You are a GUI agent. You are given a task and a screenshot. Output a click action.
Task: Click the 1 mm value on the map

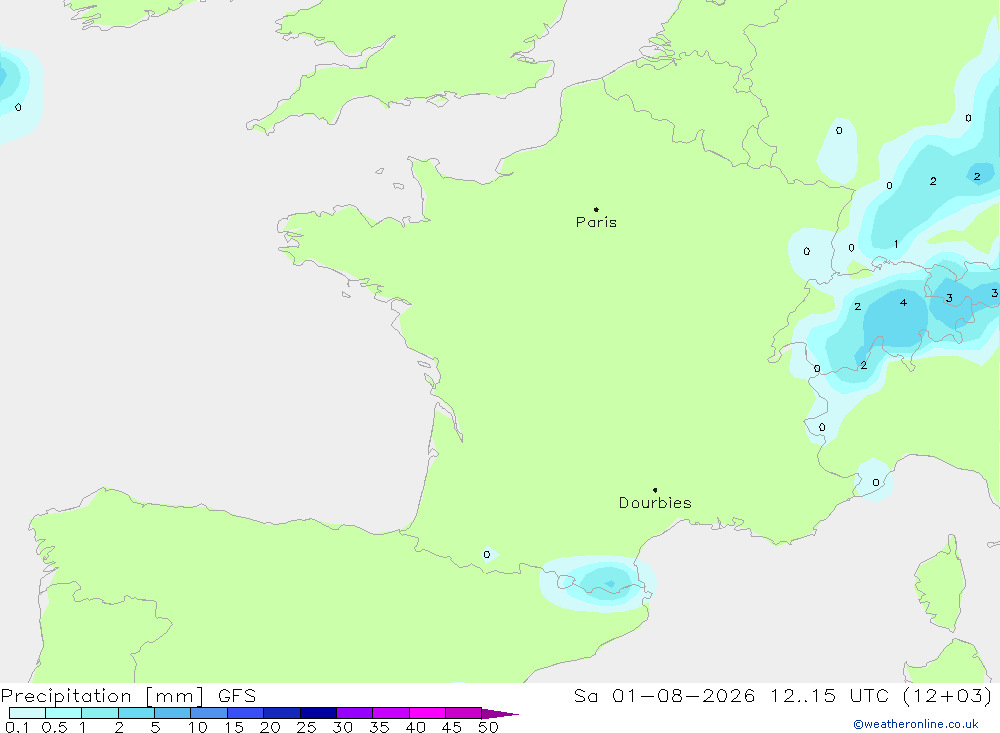pyautogui.click(x=896, y=244)
